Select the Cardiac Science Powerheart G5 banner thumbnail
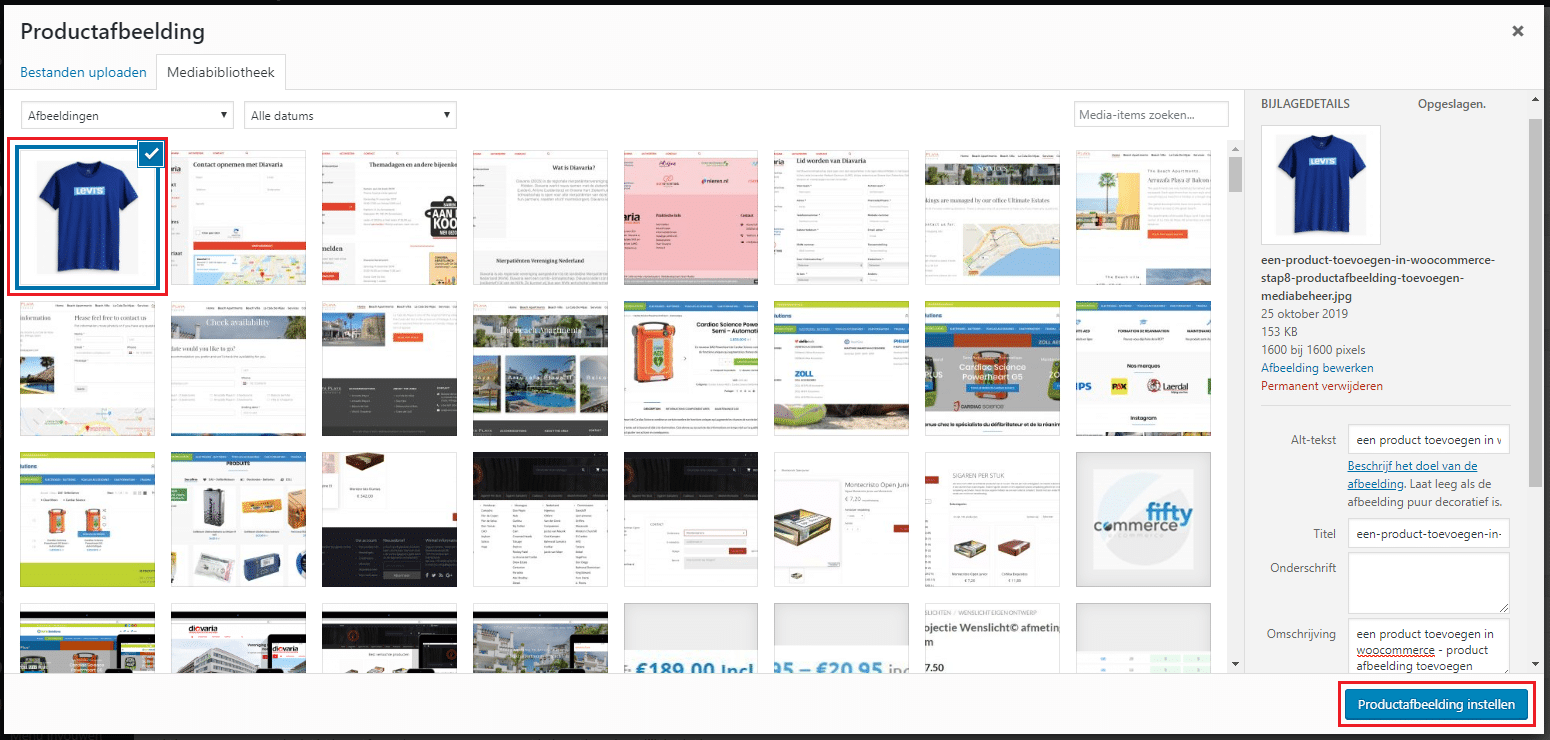The image size is (1550, 740). coord(992,368)
